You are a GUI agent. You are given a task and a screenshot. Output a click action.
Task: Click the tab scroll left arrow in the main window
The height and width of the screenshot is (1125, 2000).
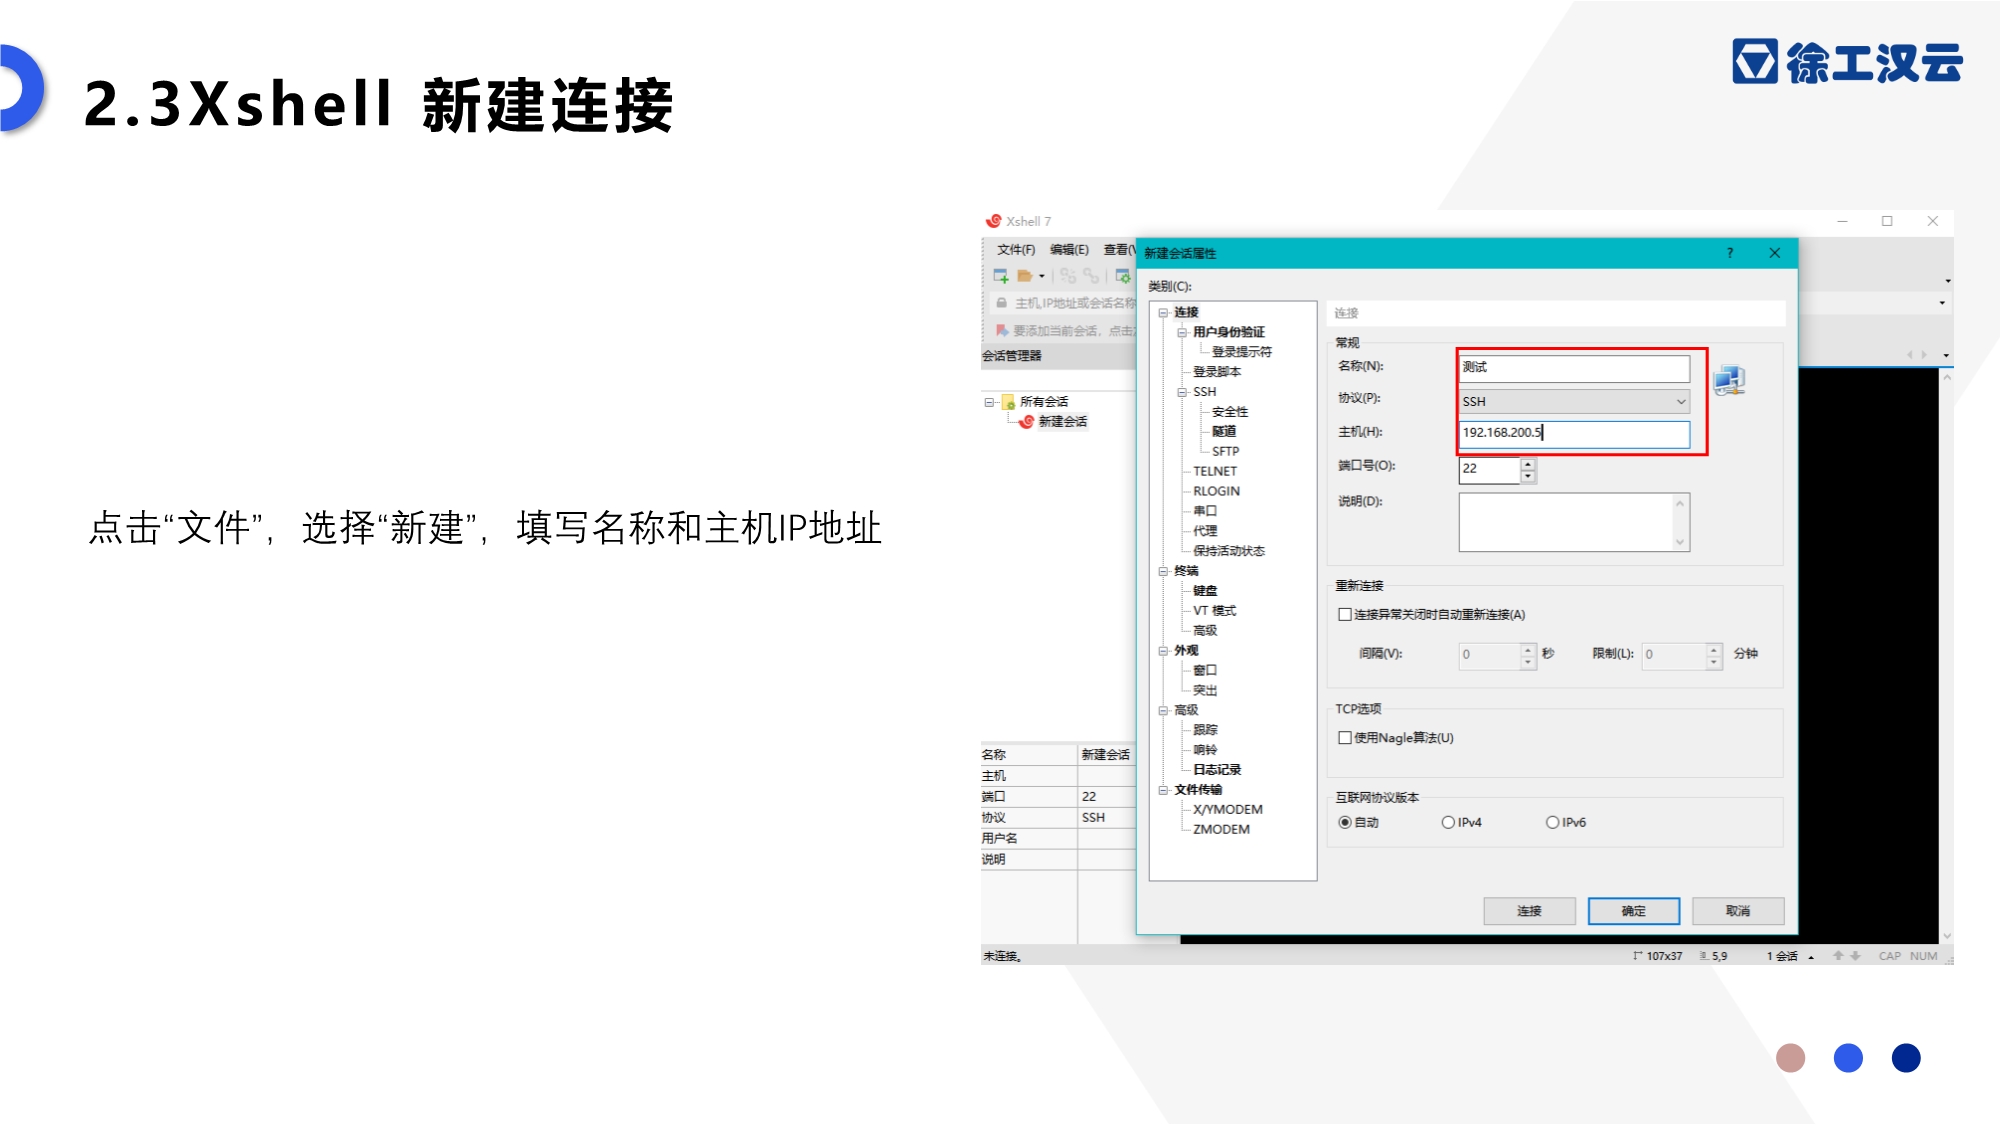tap(1910, 355)
